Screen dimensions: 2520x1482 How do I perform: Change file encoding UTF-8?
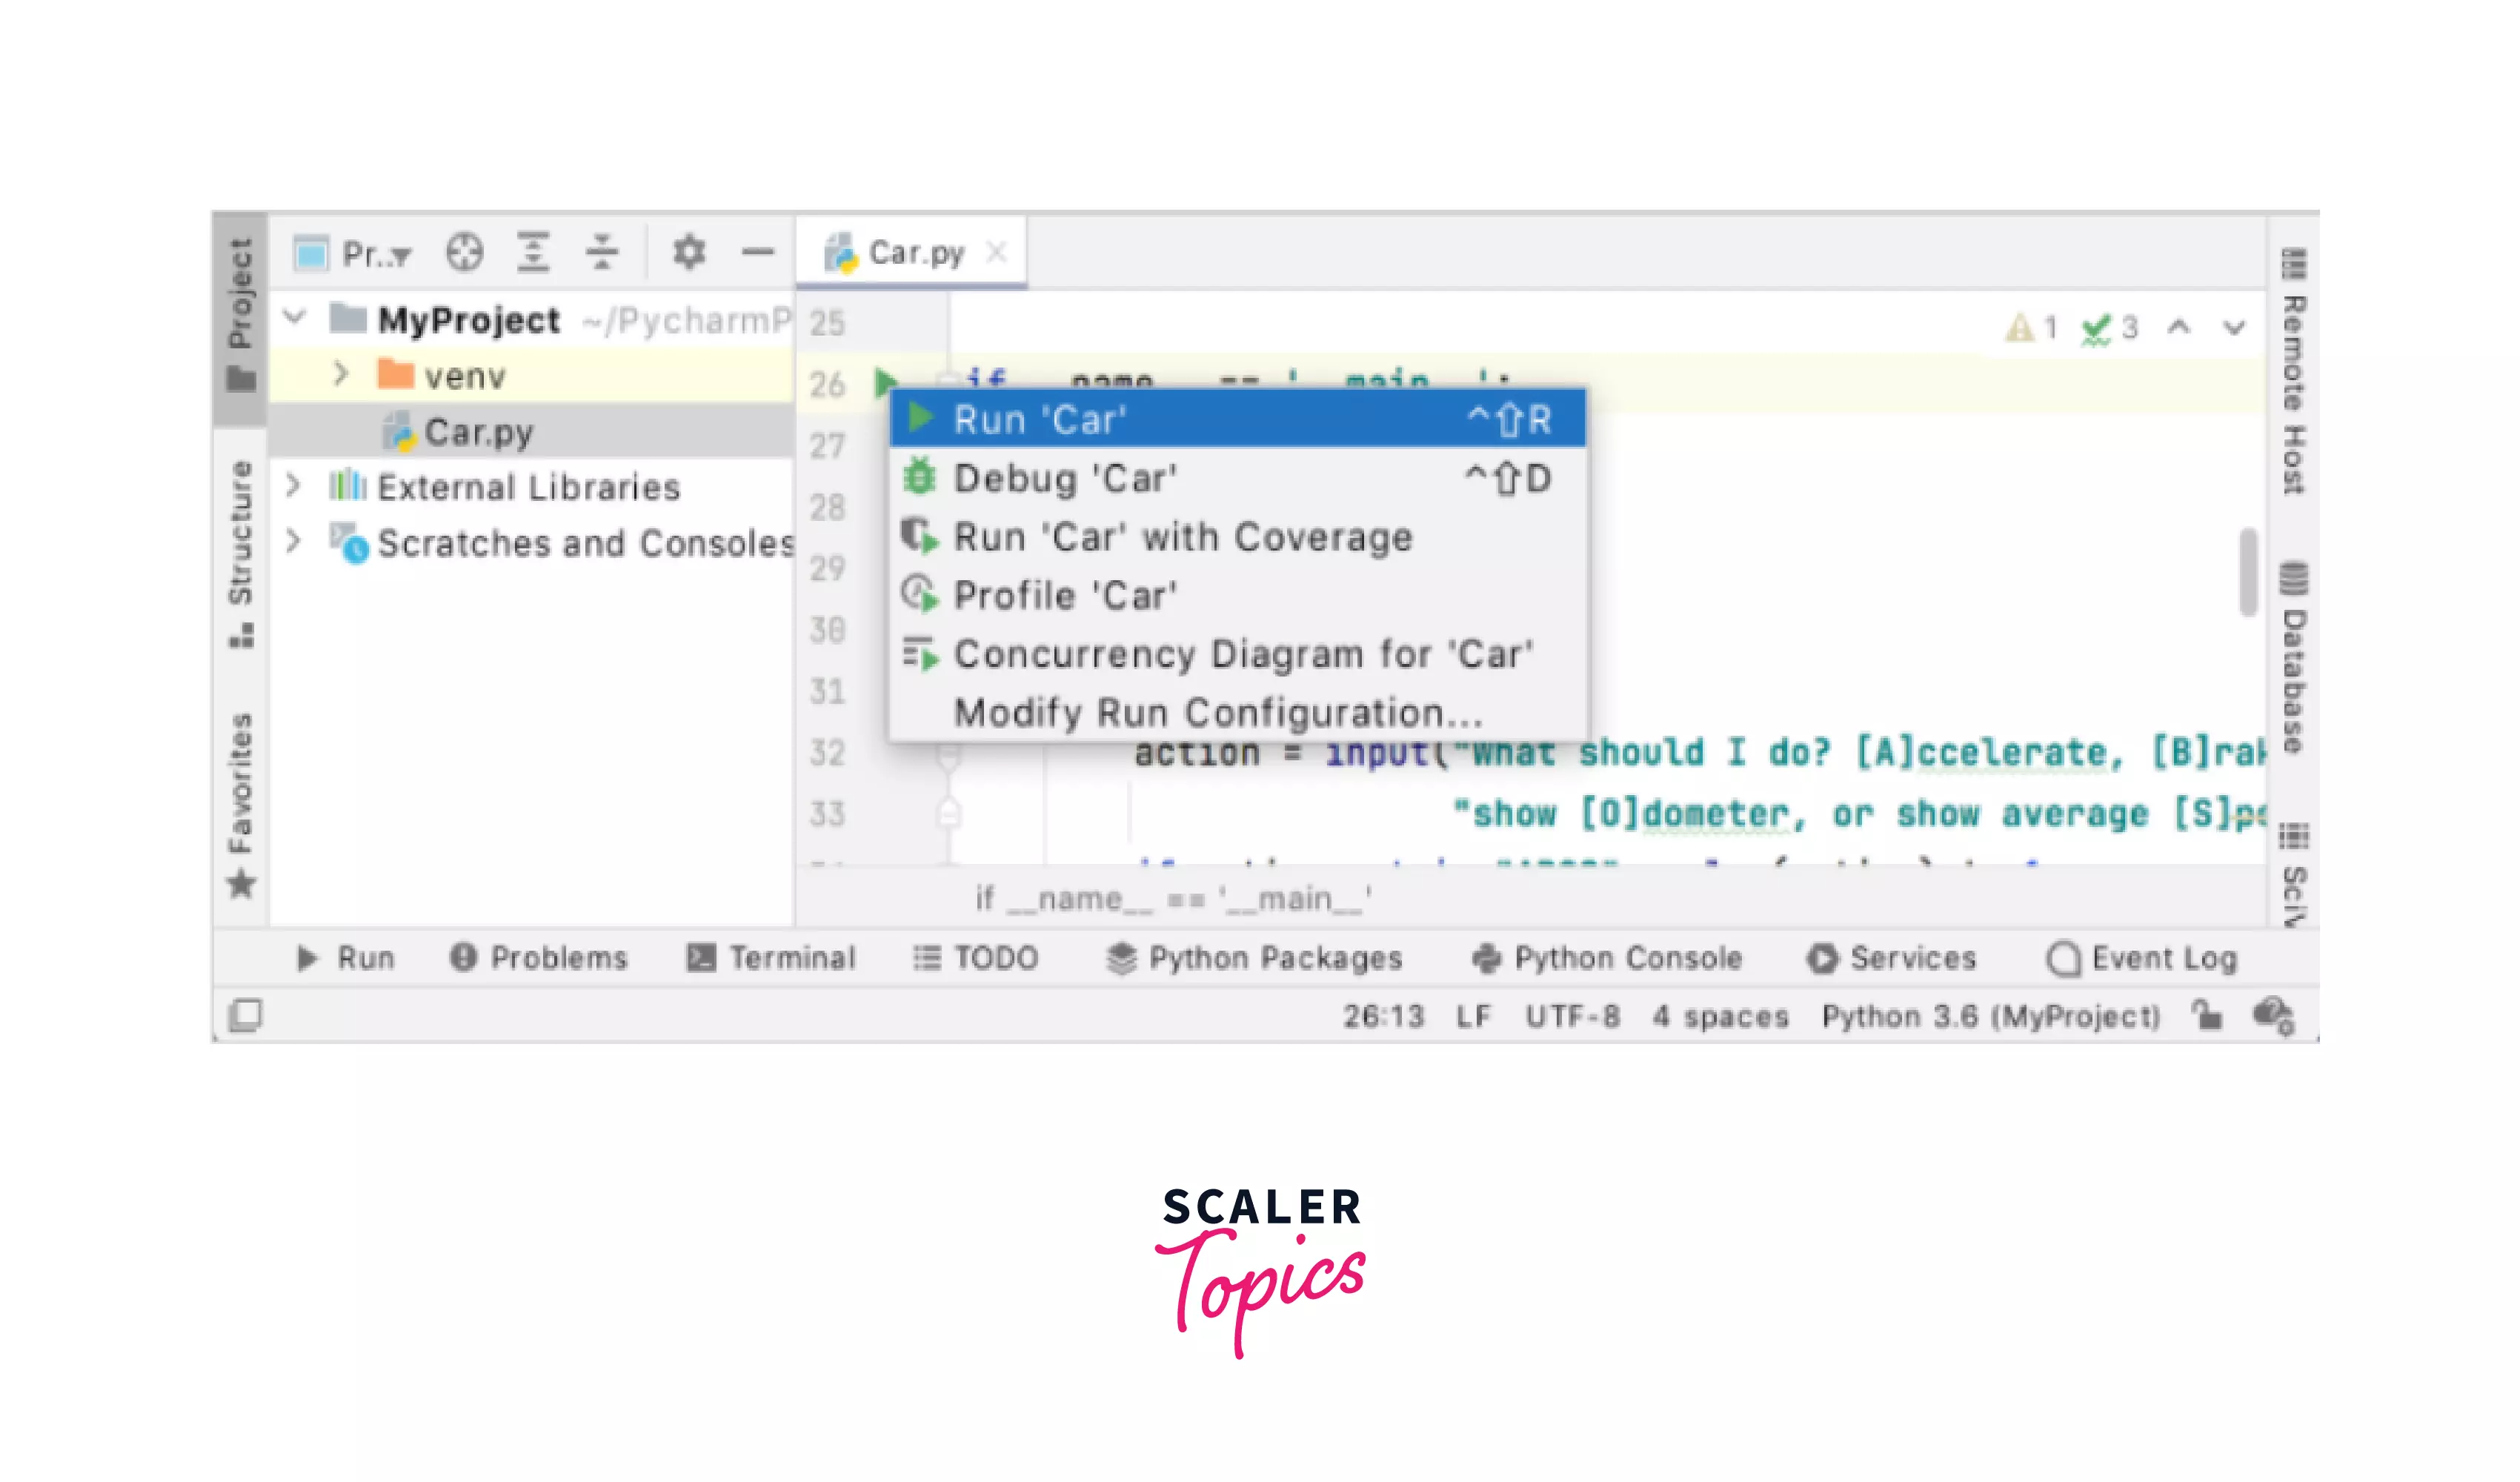[x=1572, y=1016]
